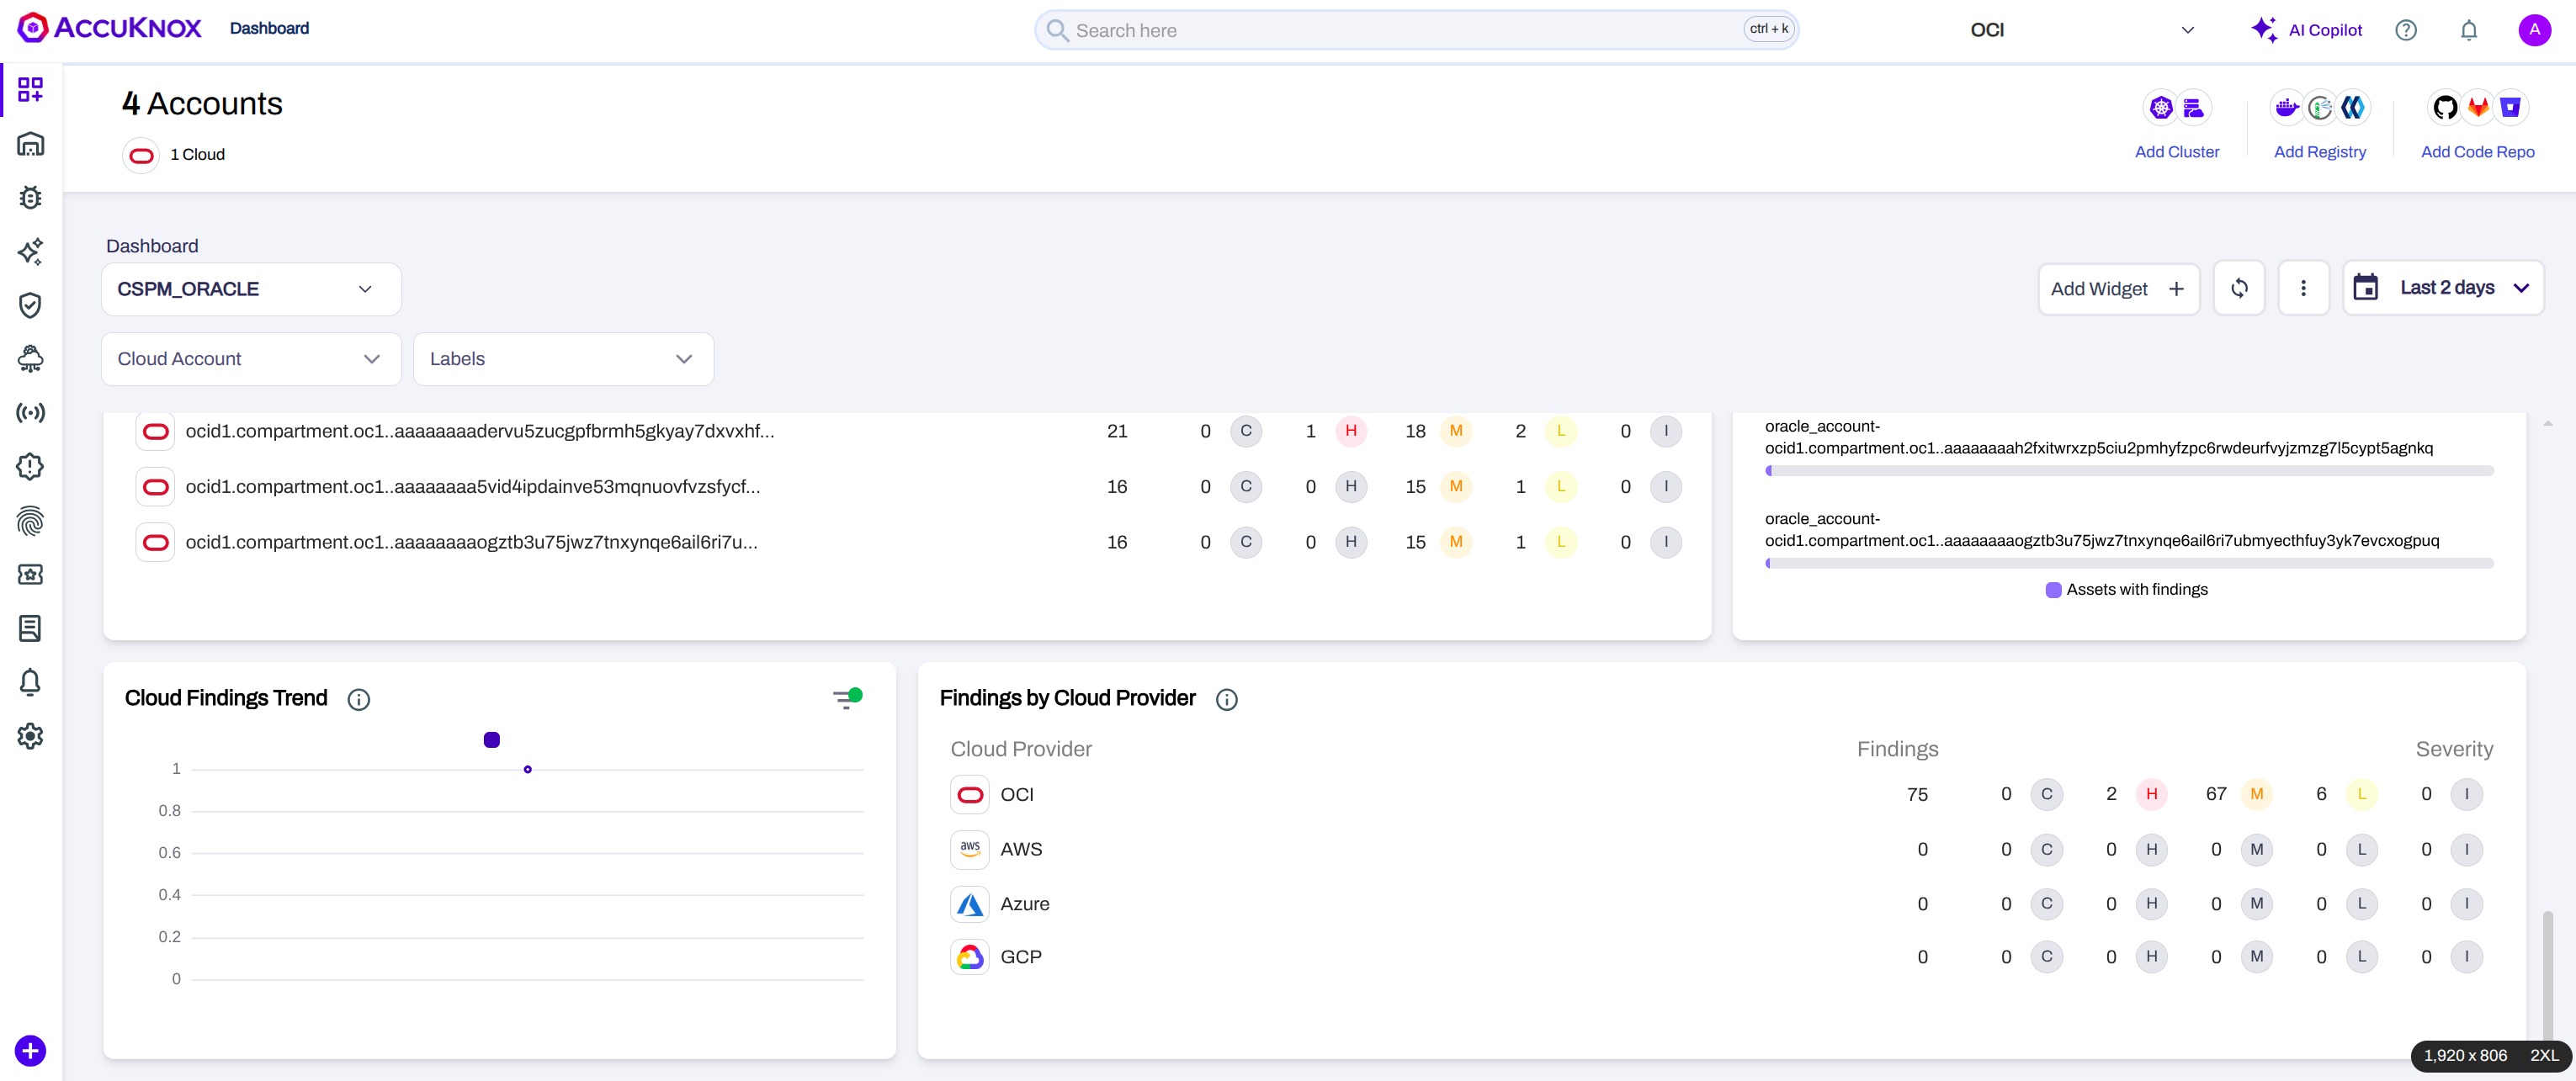Click info icon beside Findings by Cloud Provider

pos(1226,700)
